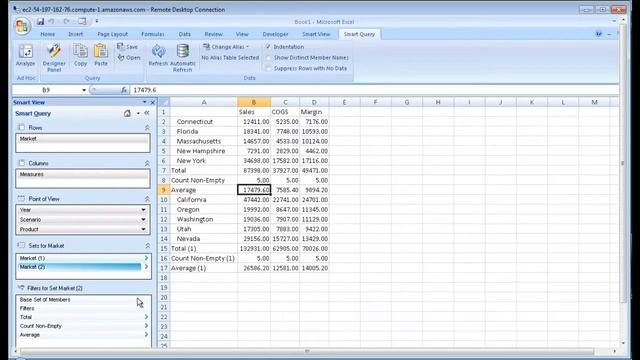Screen dimensions: 640x360
Task: Select column B header
Action: click(254, 102)
